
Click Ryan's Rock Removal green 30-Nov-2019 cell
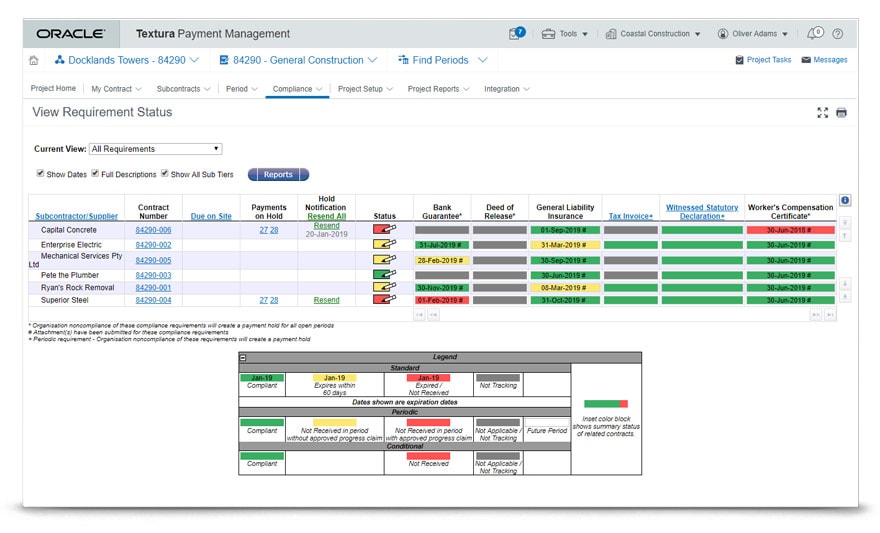click(x=442, y=287)
